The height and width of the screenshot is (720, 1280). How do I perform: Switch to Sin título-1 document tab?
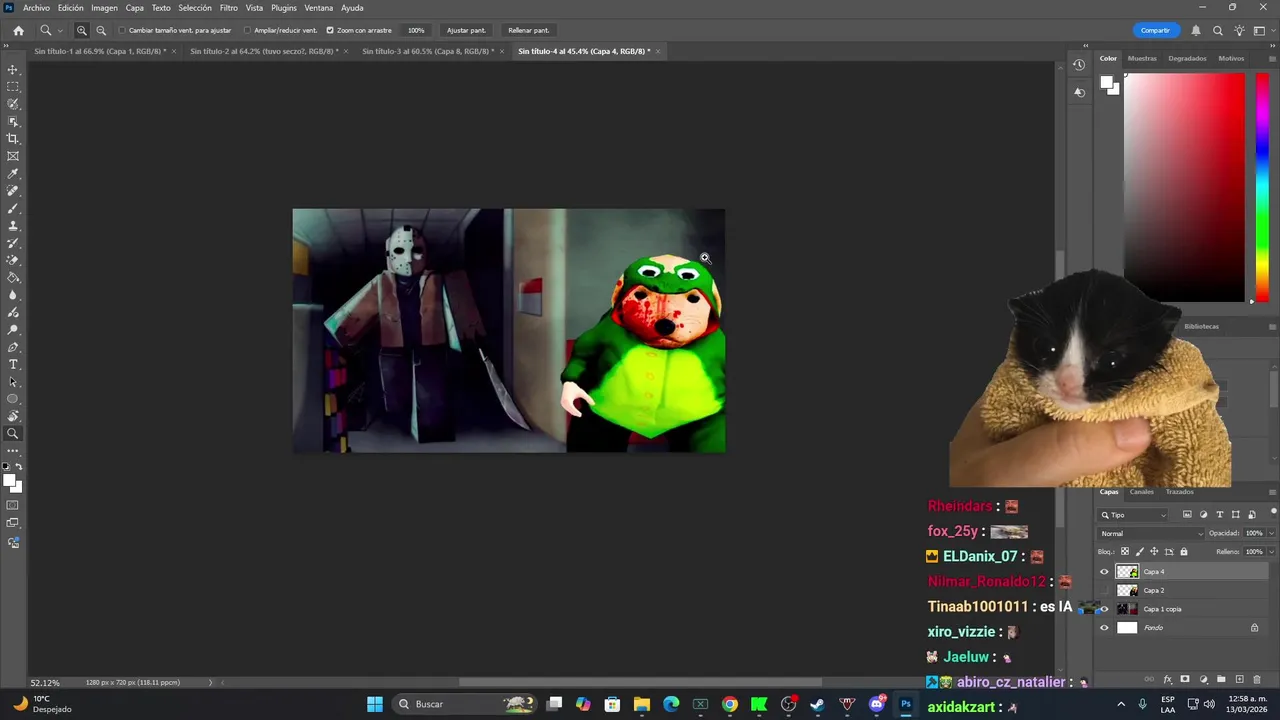[x=100, y=51]
